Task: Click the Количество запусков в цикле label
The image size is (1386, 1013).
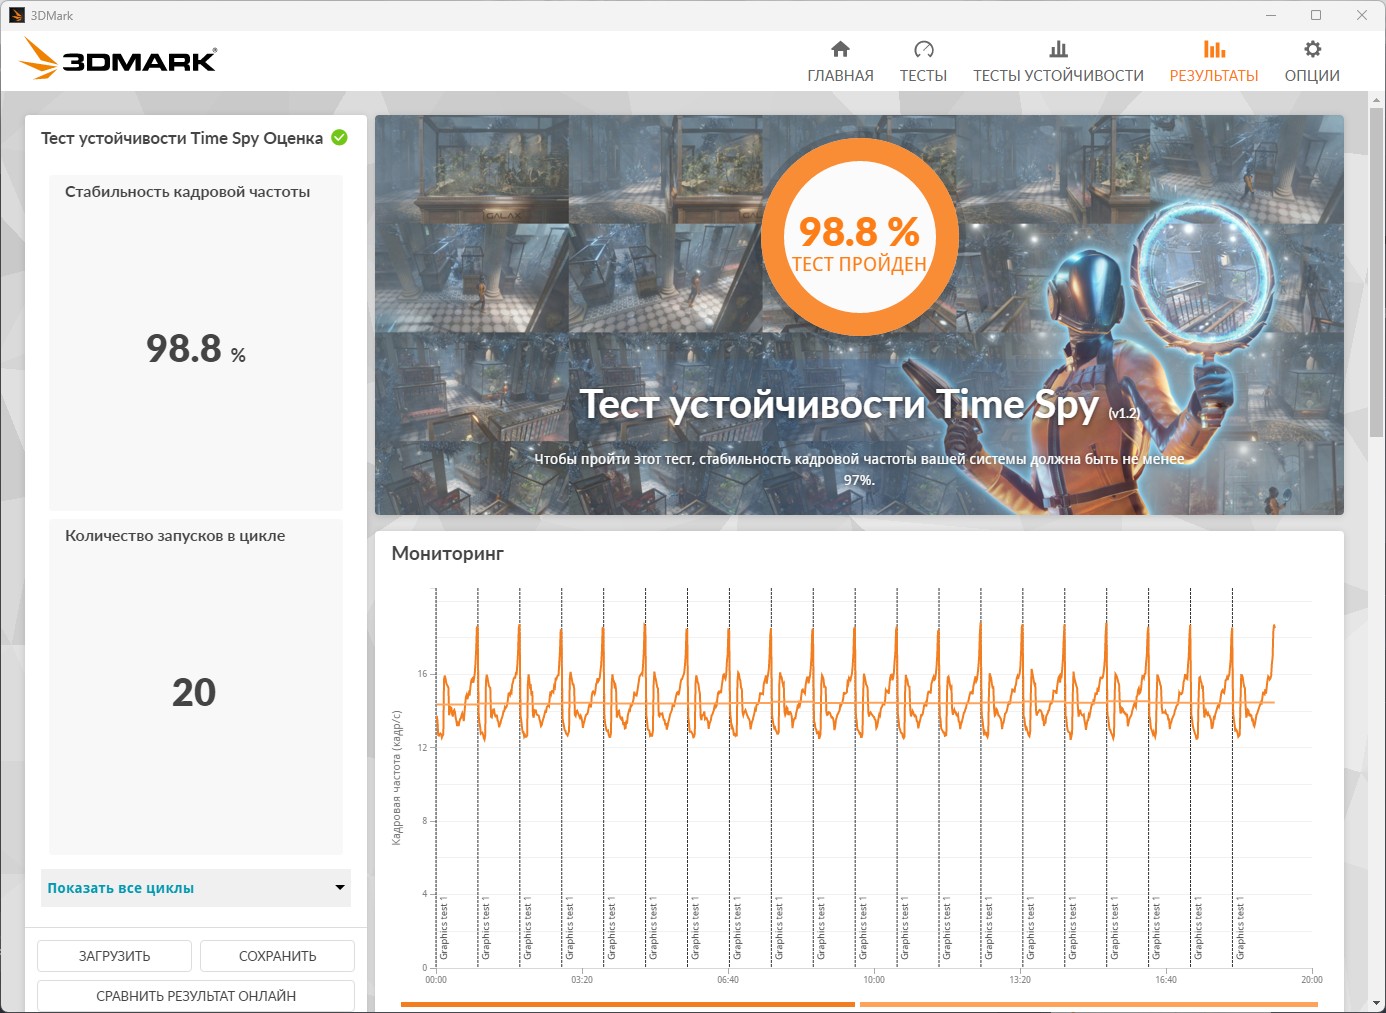Action: [x=175, y=536]
